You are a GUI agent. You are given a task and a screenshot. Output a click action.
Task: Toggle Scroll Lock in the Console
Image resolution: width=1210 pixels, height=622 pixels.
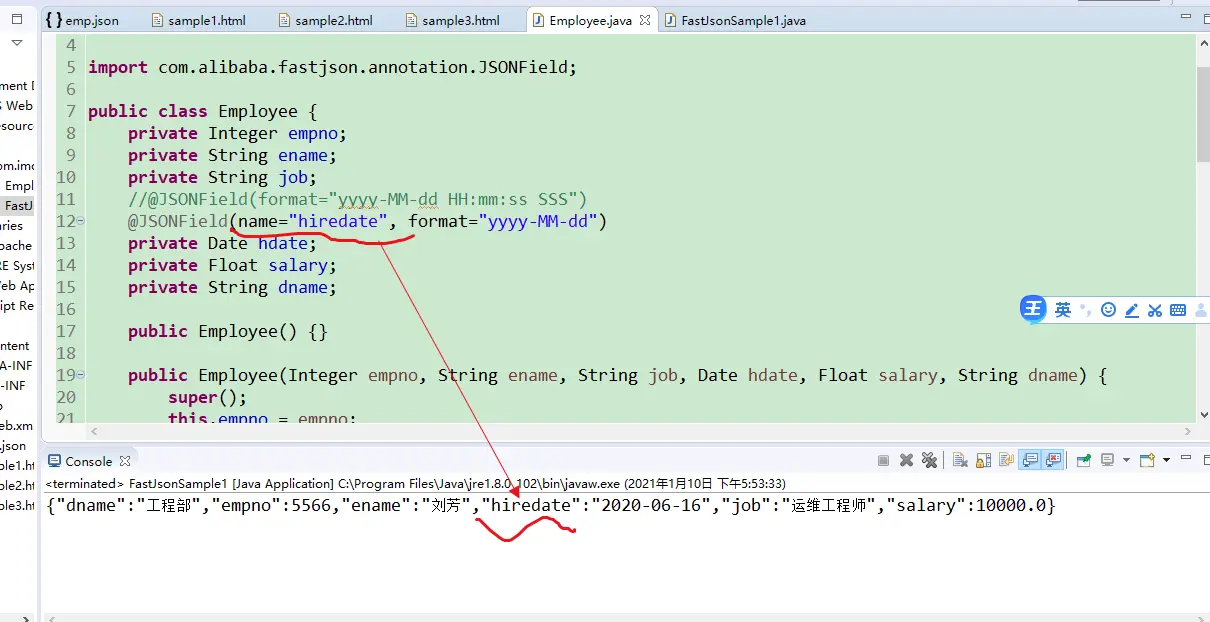[x=983, y=460]
